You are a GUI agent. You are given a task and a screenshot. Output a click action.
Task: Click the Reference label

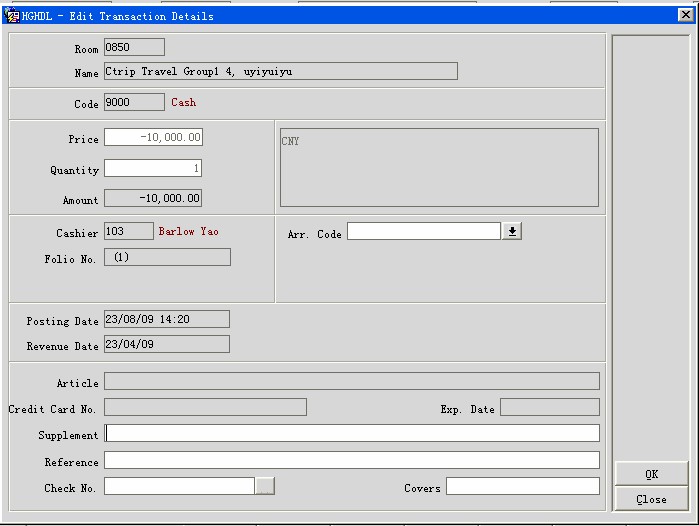click(x=71, y=462)
